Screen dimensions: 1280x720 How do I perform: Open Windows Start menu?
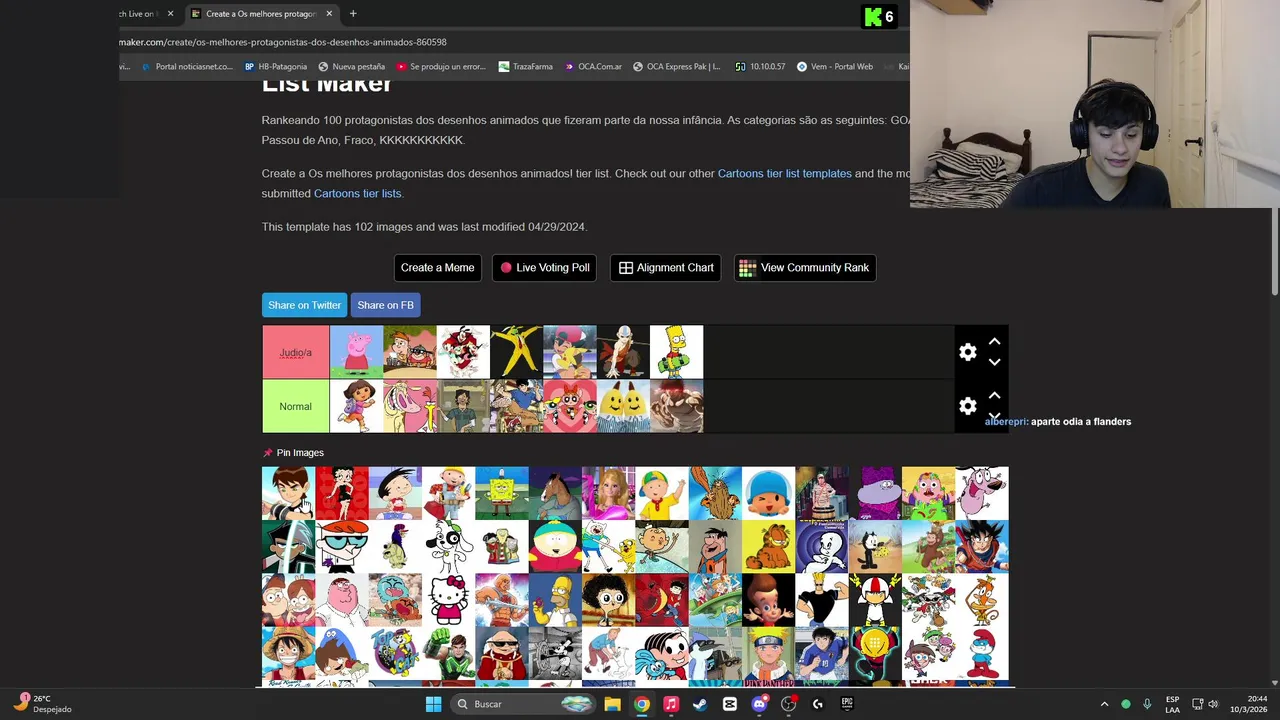(x=433, y=704)
